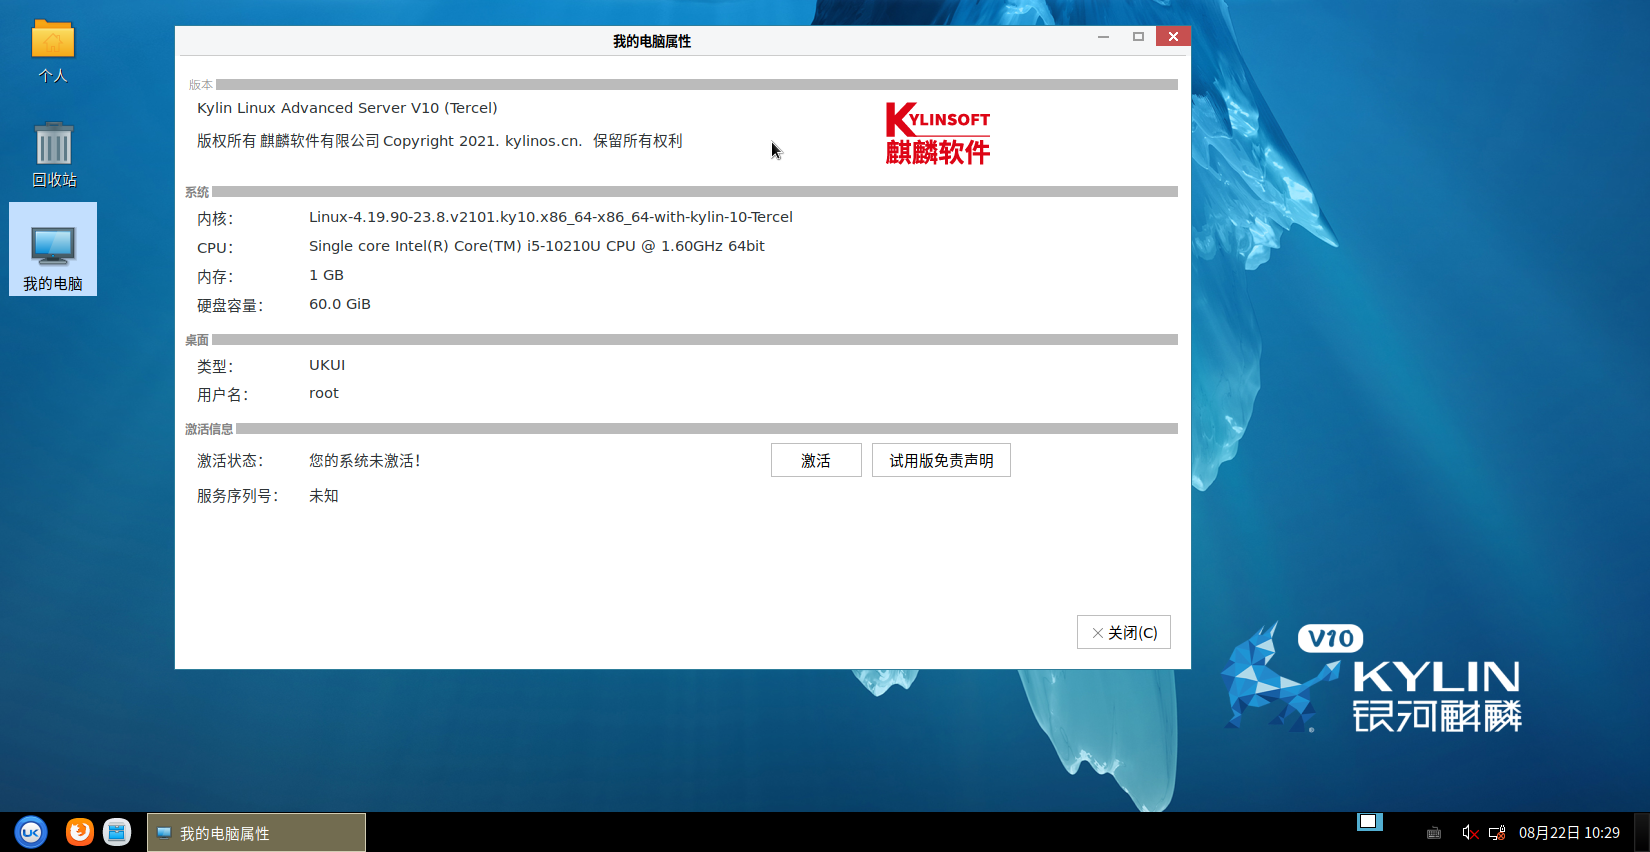Click the workspace switcher in the taskbar
Screen dimensions: 1650x852
(x=1369, y=822)
